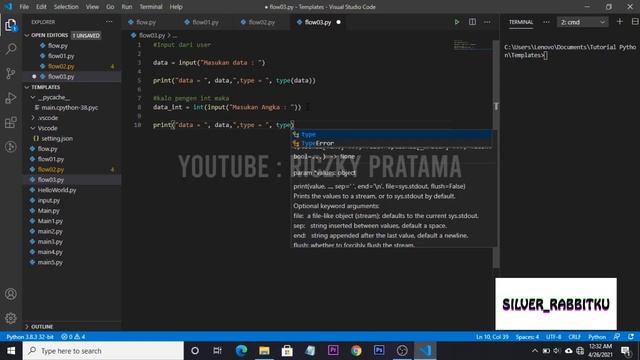
Task: Show errors and warnings count in status bar
Action: (x=73, y=337)
